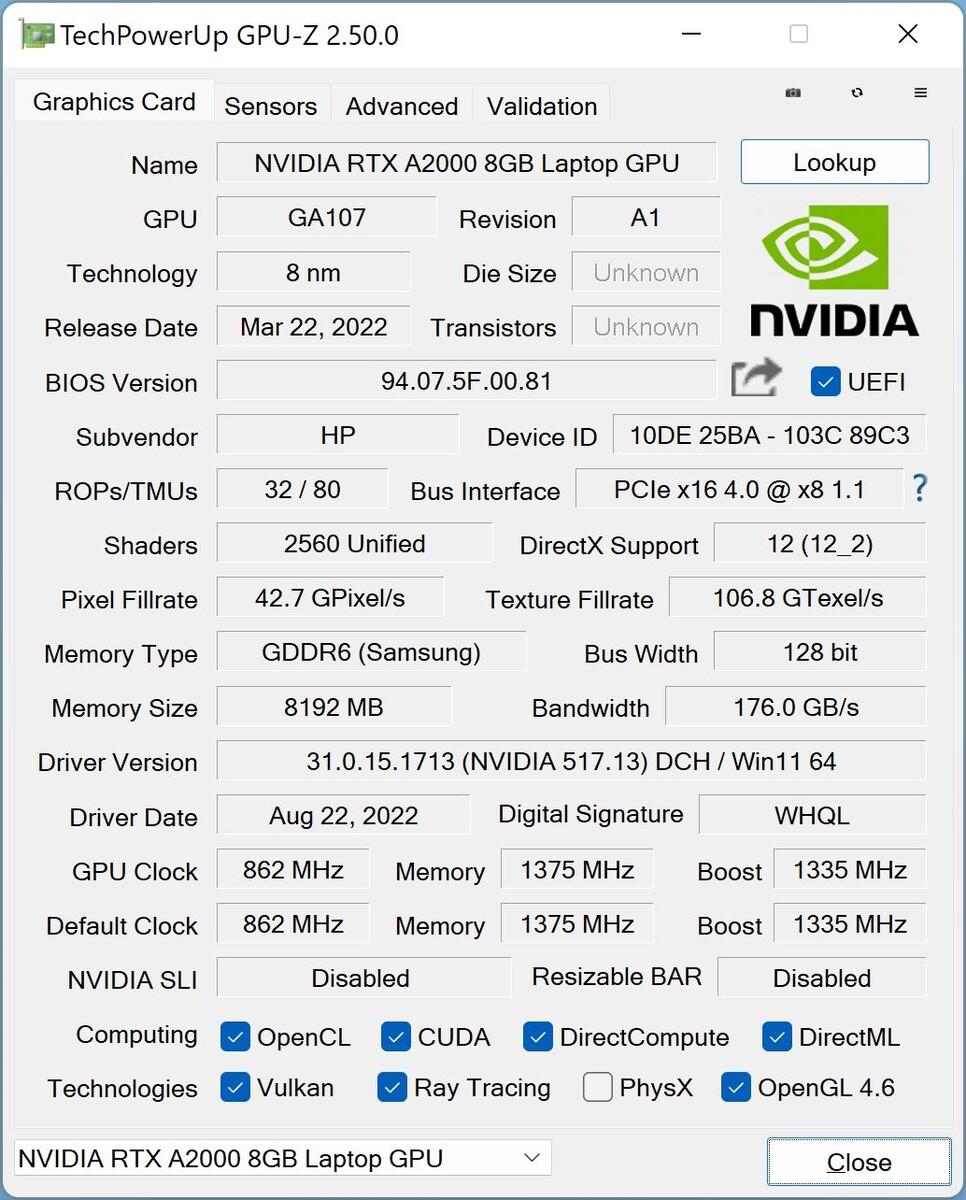Click the BIOS Version field
Image resolution: width=966 pixels, height=1200 pixels.
tap(466, 381)
